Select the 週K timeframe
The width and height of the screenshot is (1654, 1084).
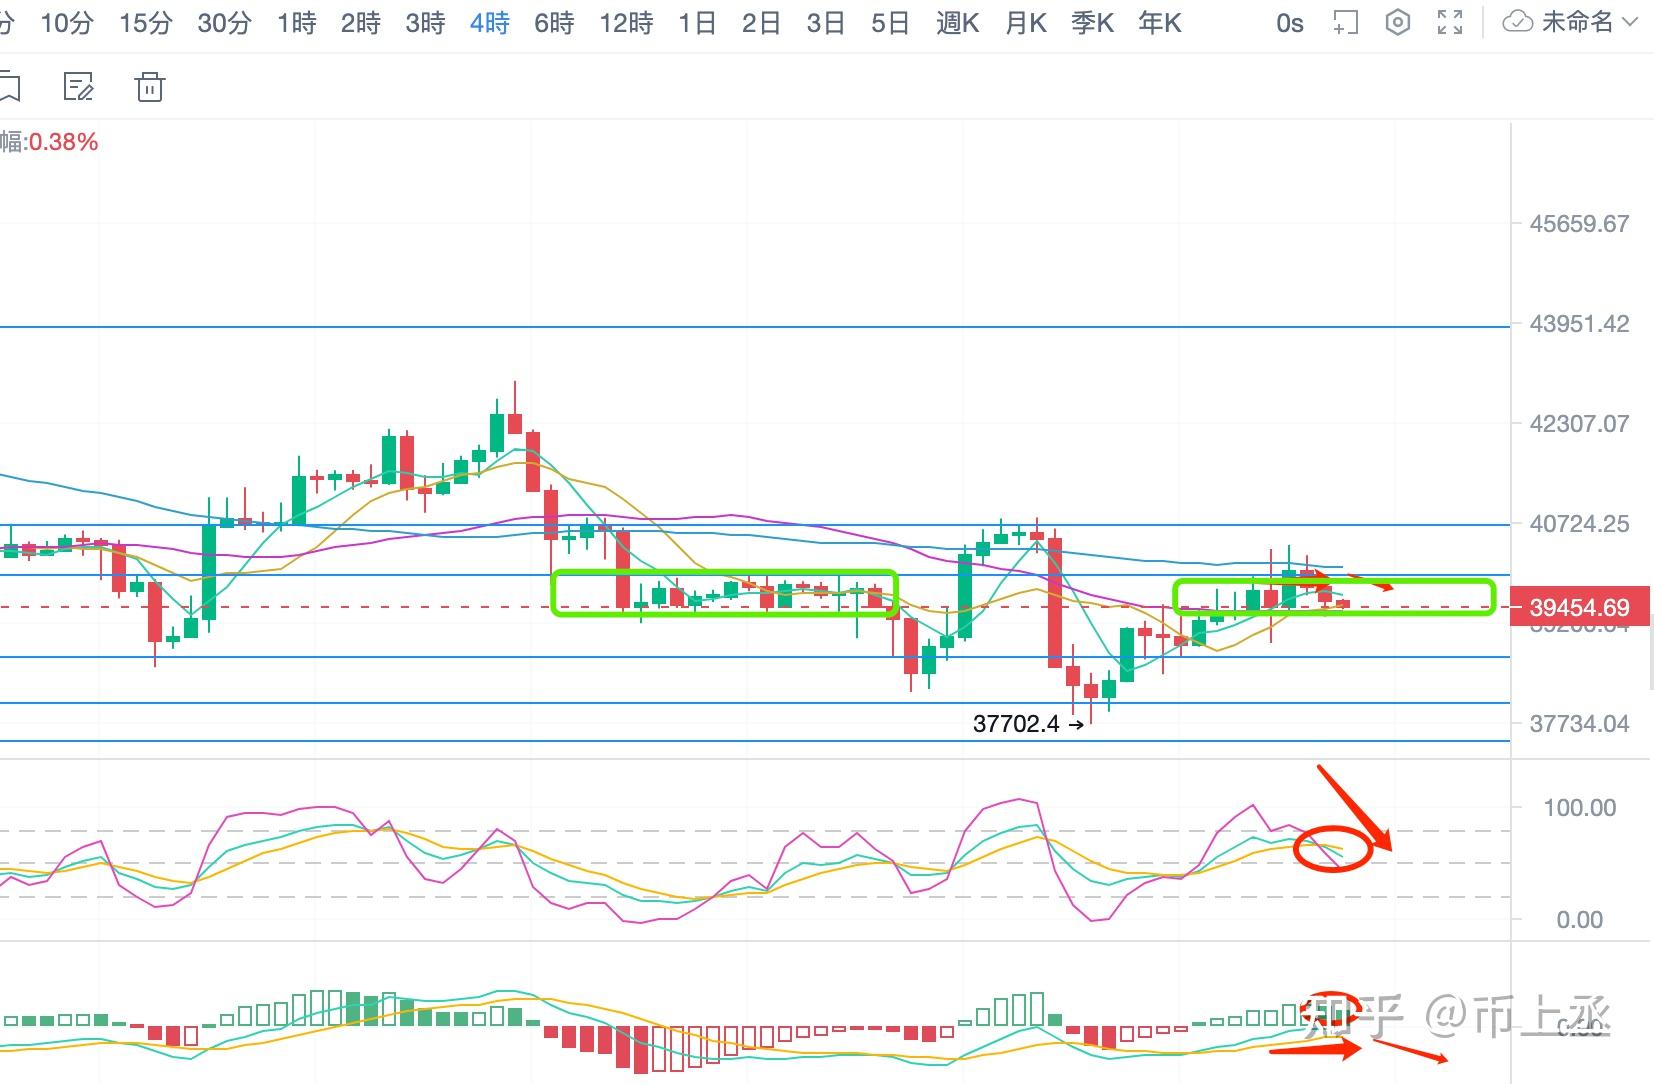point(957,23)
